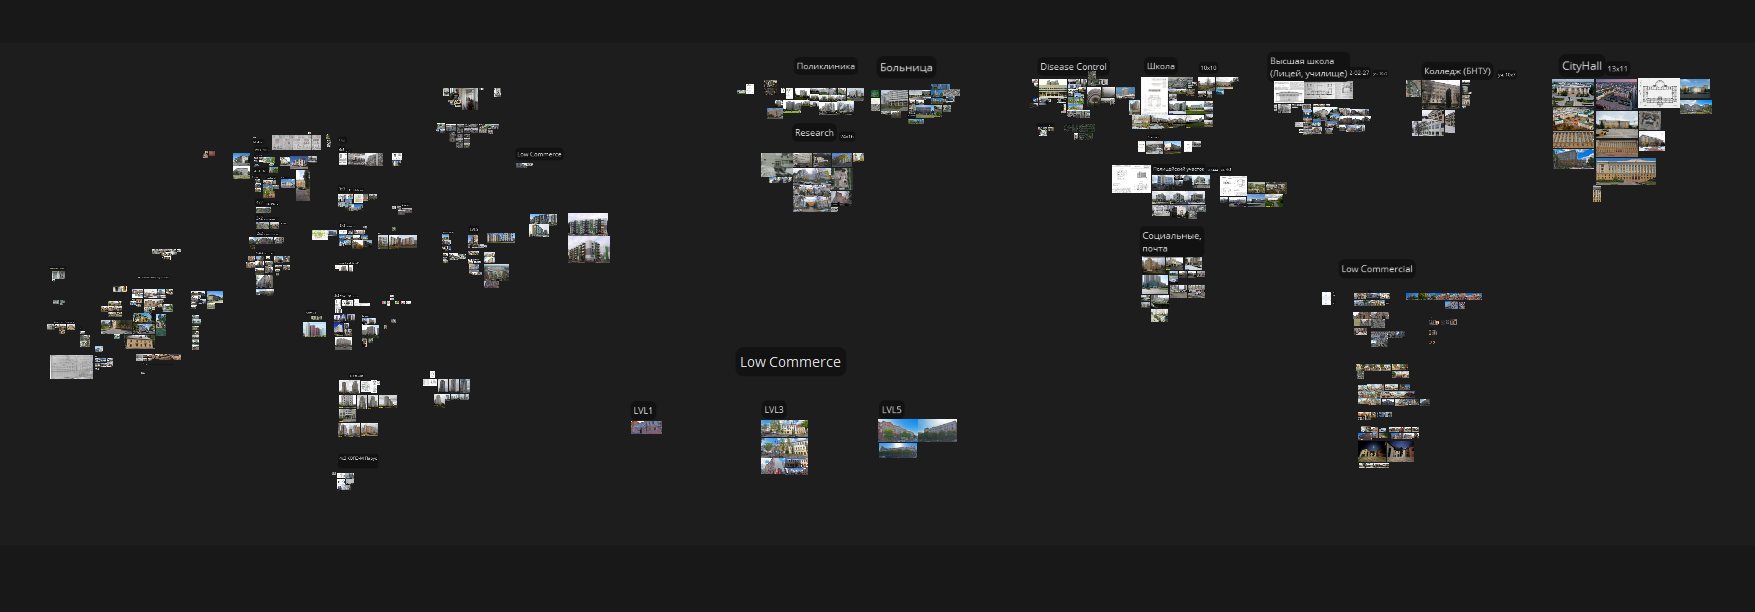Click the small Low Commerce label on the left
Viewport: 1755px width, 612px height.
pyautogui.click(x=539, y=155)
